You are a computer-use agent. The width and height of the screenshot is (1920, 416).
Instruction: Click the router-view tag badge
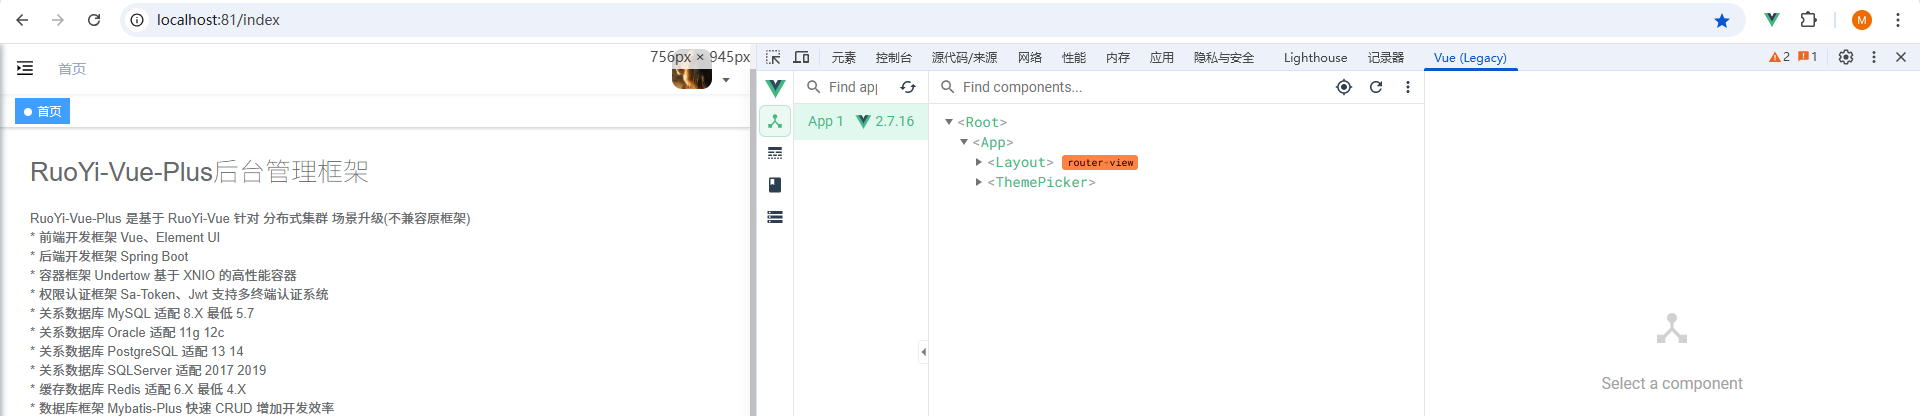pyautogui.click(x=1100, y=162)
